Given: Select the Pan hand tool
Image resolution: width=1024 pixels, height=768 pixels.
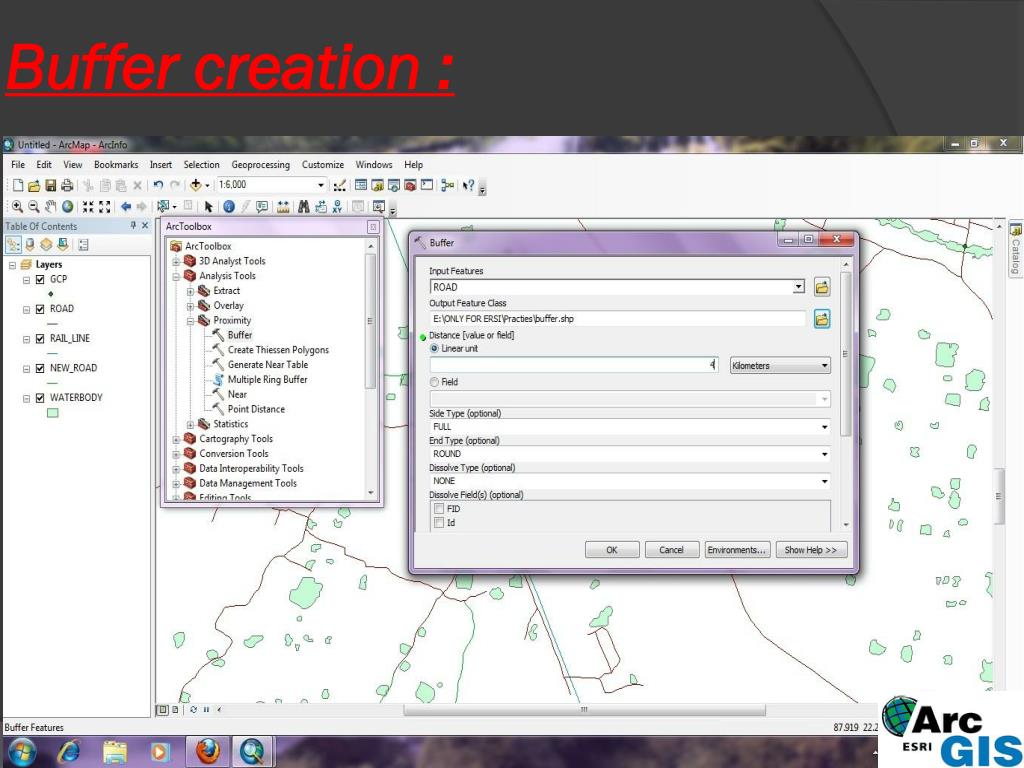Looking at the screenshot, I should coord(50,207).
